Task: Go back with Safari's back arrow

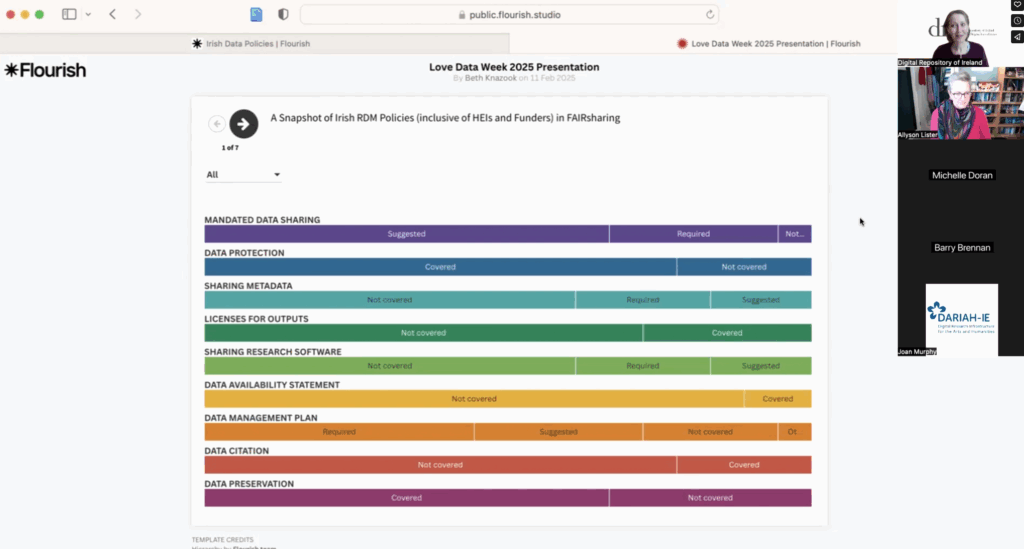Action: click(x=112, y=15)
